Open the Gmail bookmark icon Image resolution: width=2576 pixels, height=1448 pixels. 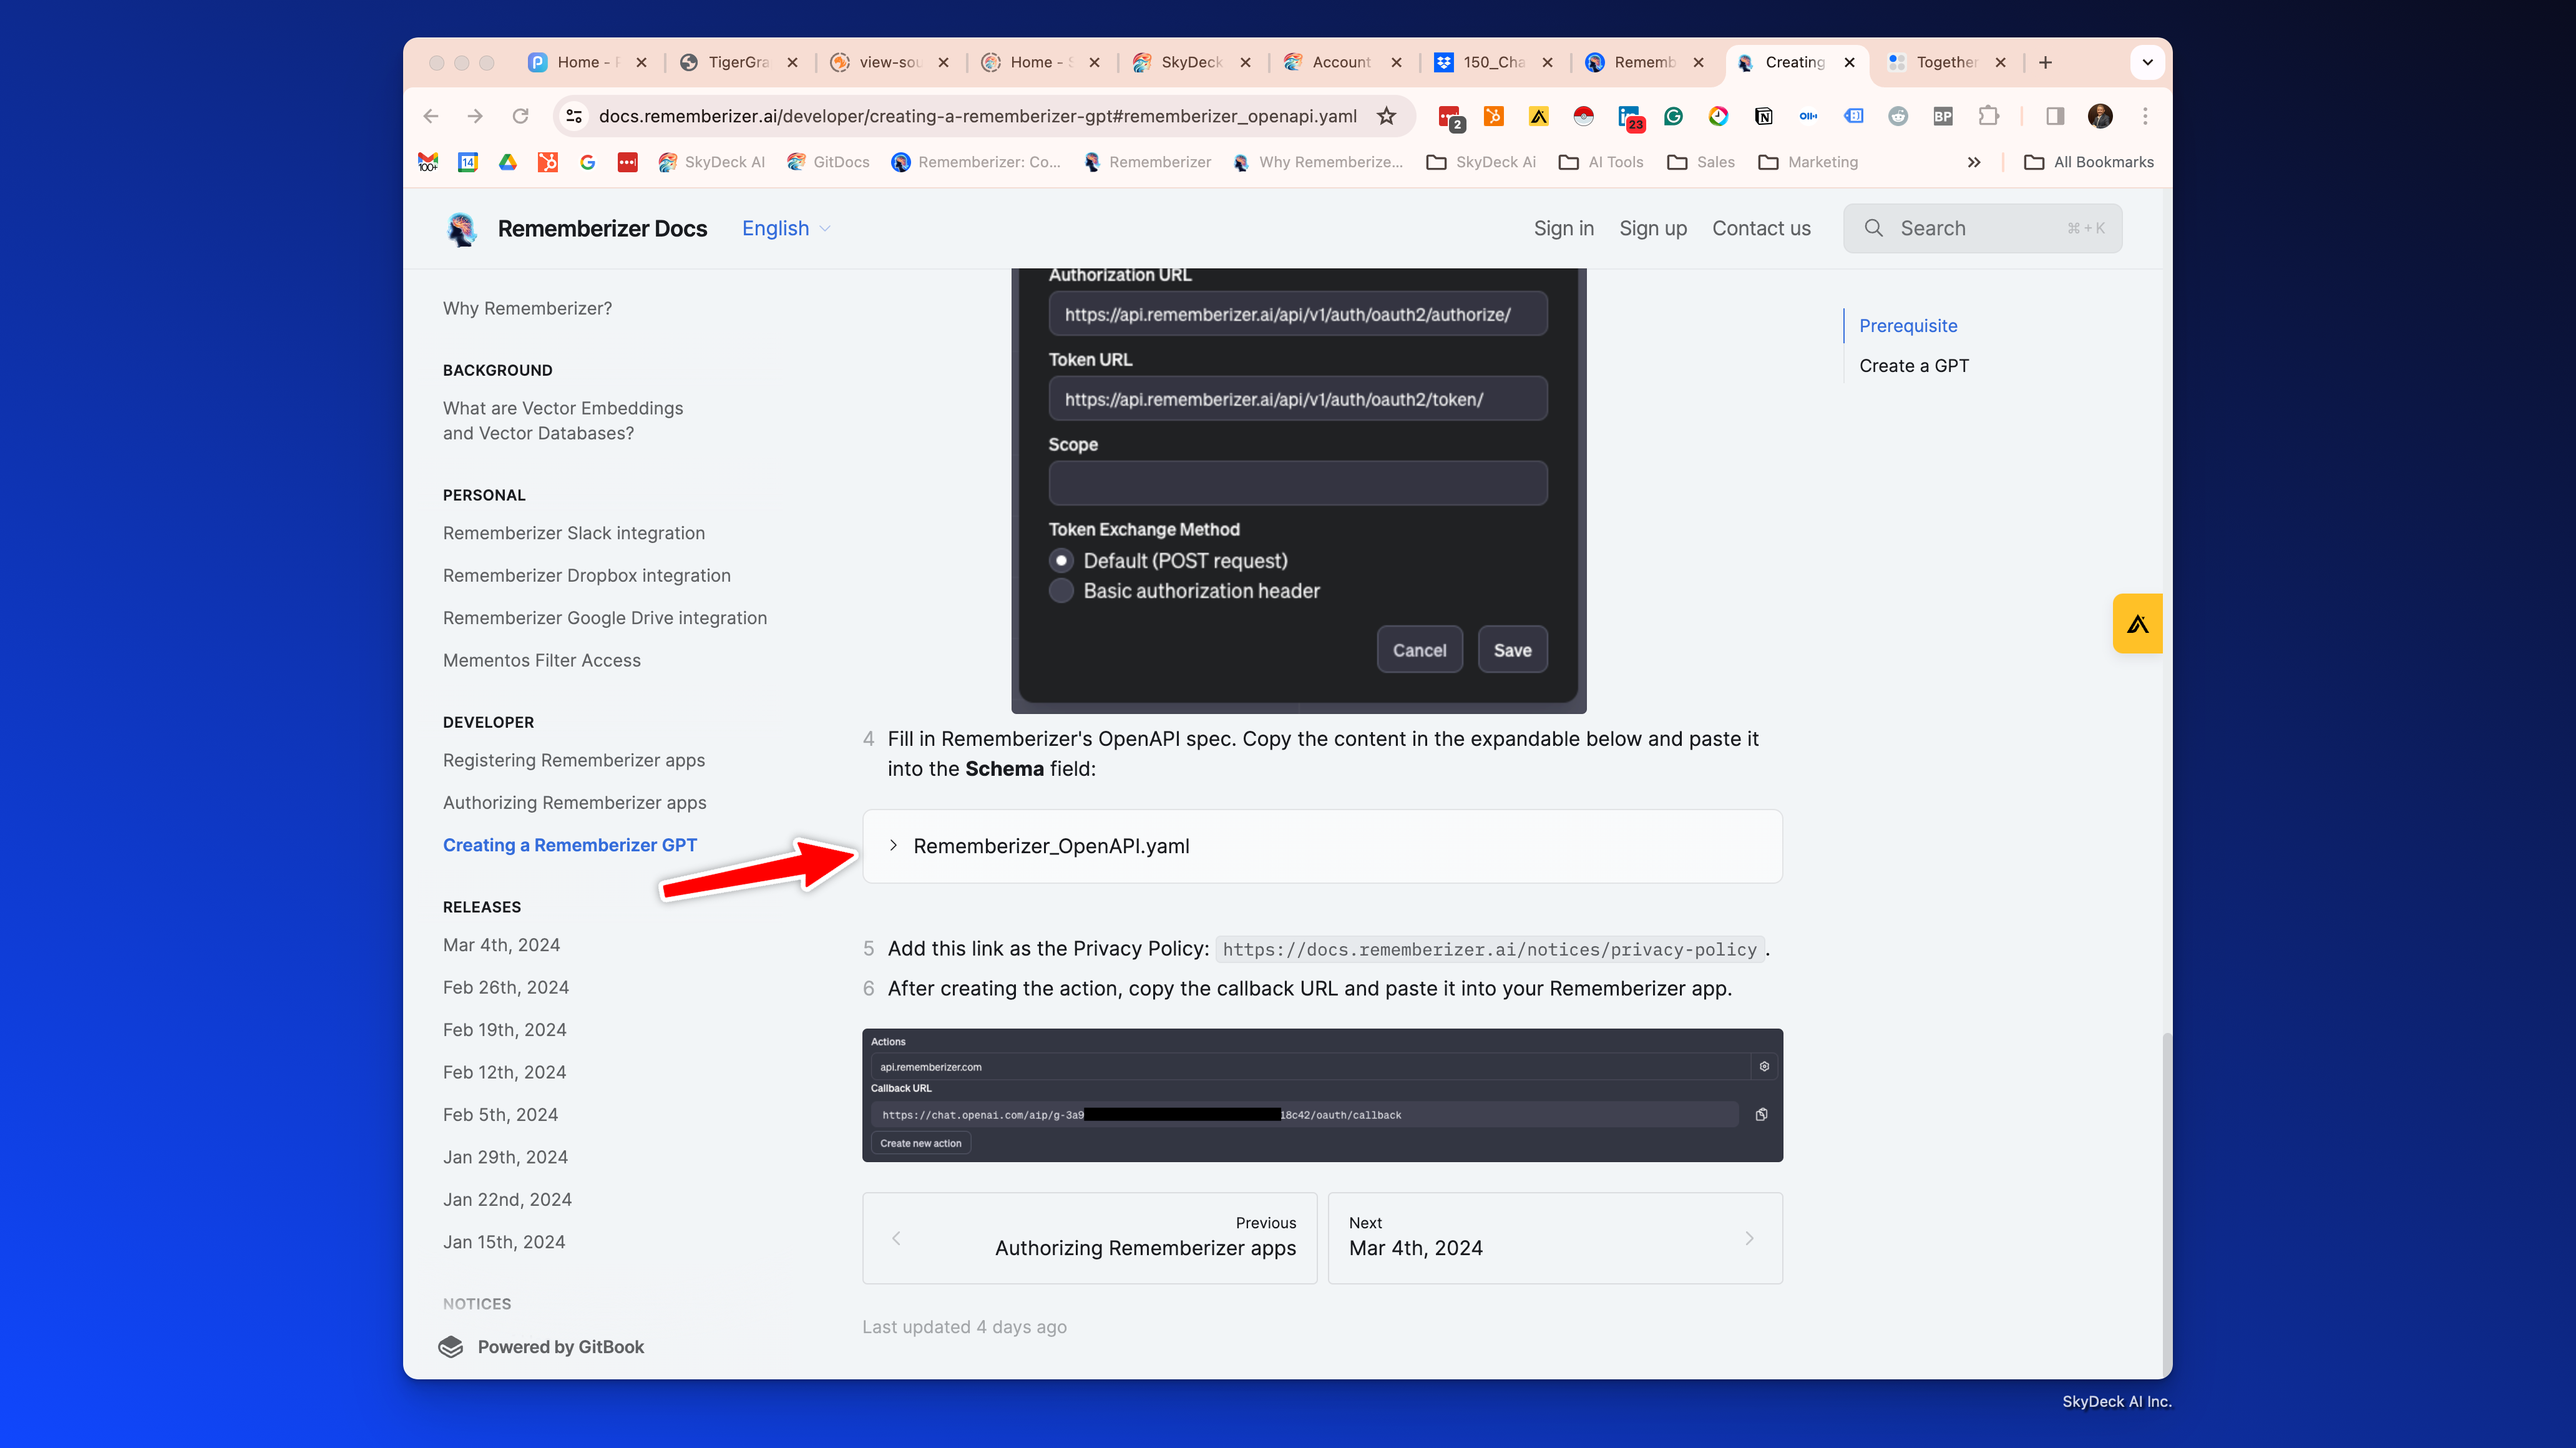(428, 162)
